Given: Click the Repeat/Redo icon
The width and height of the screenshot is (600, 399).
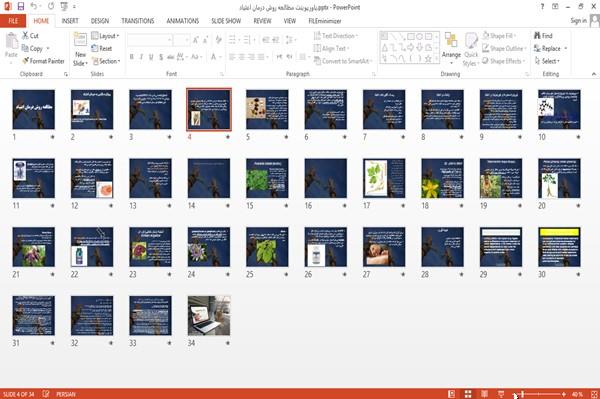Looking at the screenshot, I should (51, 7).
